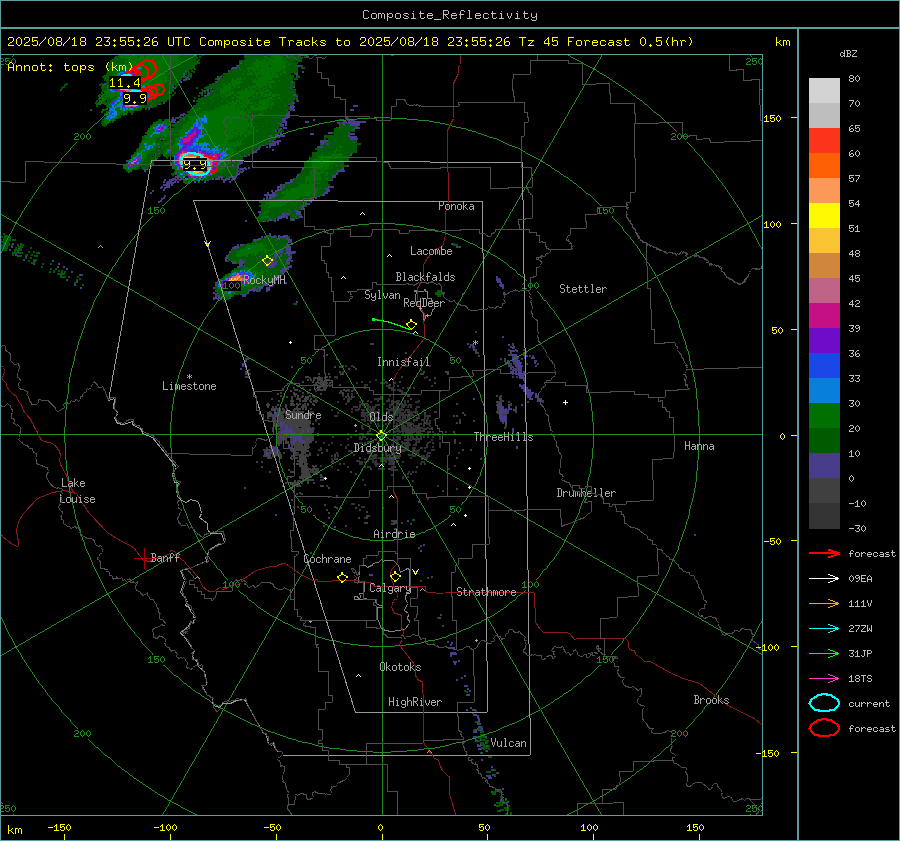Click the yellow diamond marker at Calgary
The image size is (900, 841).
pos(395,576)
